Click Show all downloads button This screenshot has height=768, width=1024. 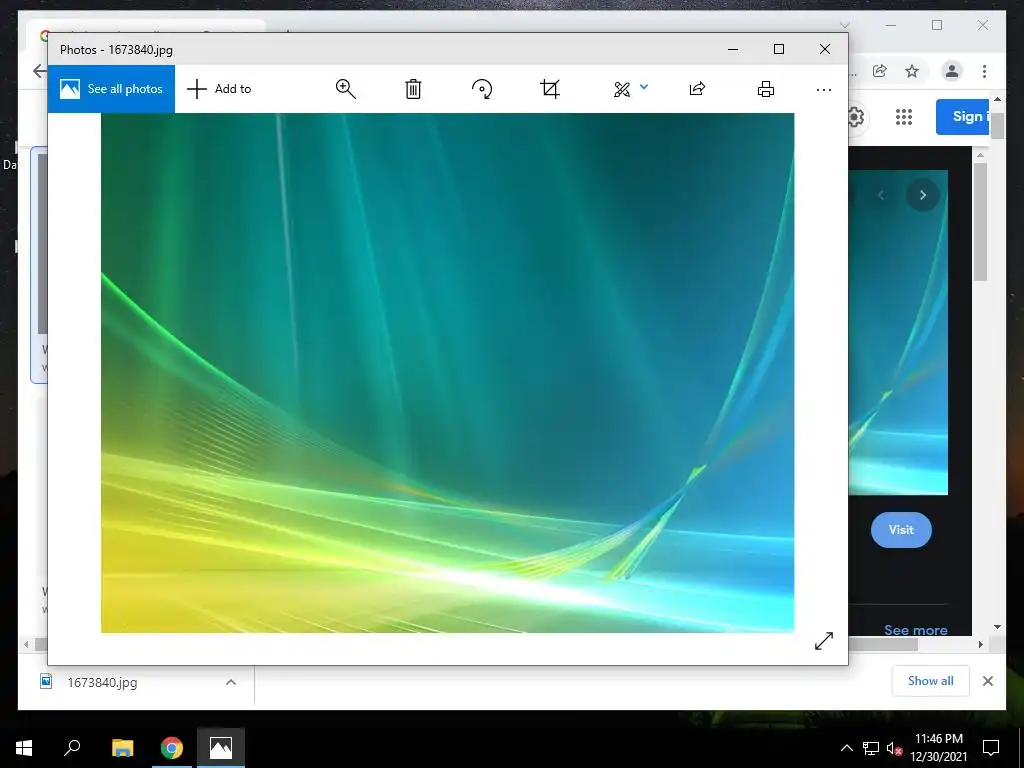tap(931, 680)
